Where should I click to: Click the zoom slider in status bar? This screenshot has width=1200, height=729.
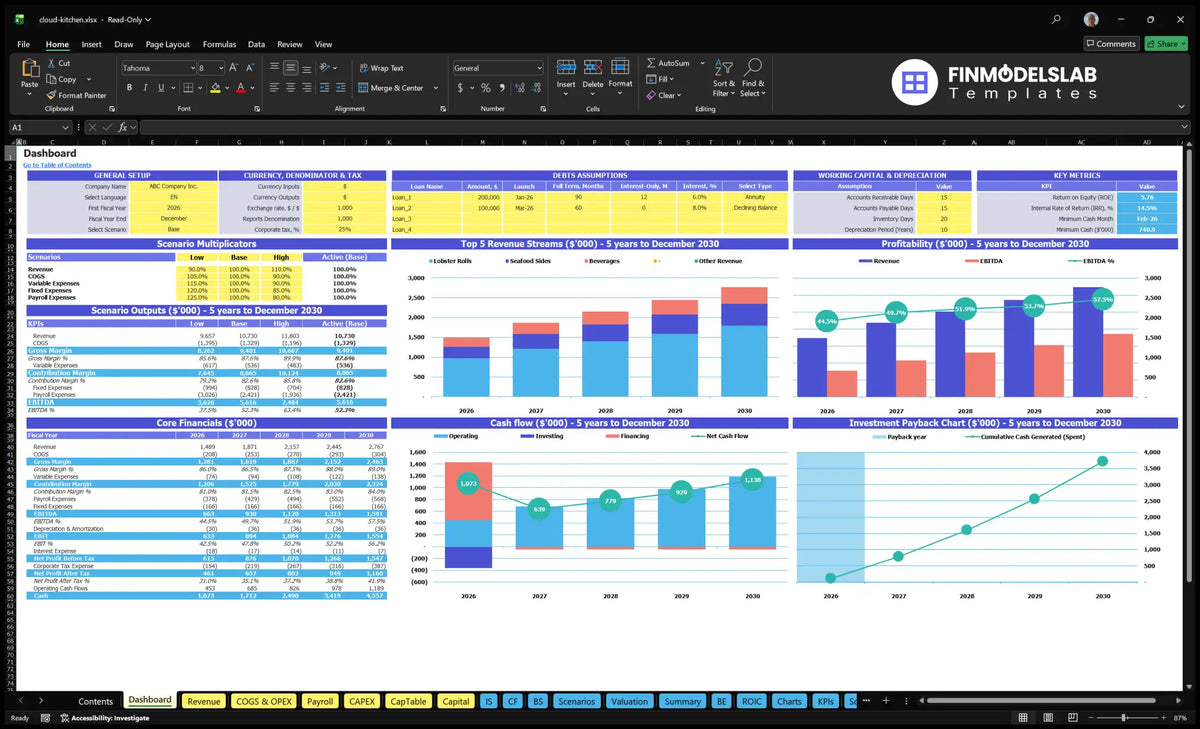click(x=1125, y=718)
